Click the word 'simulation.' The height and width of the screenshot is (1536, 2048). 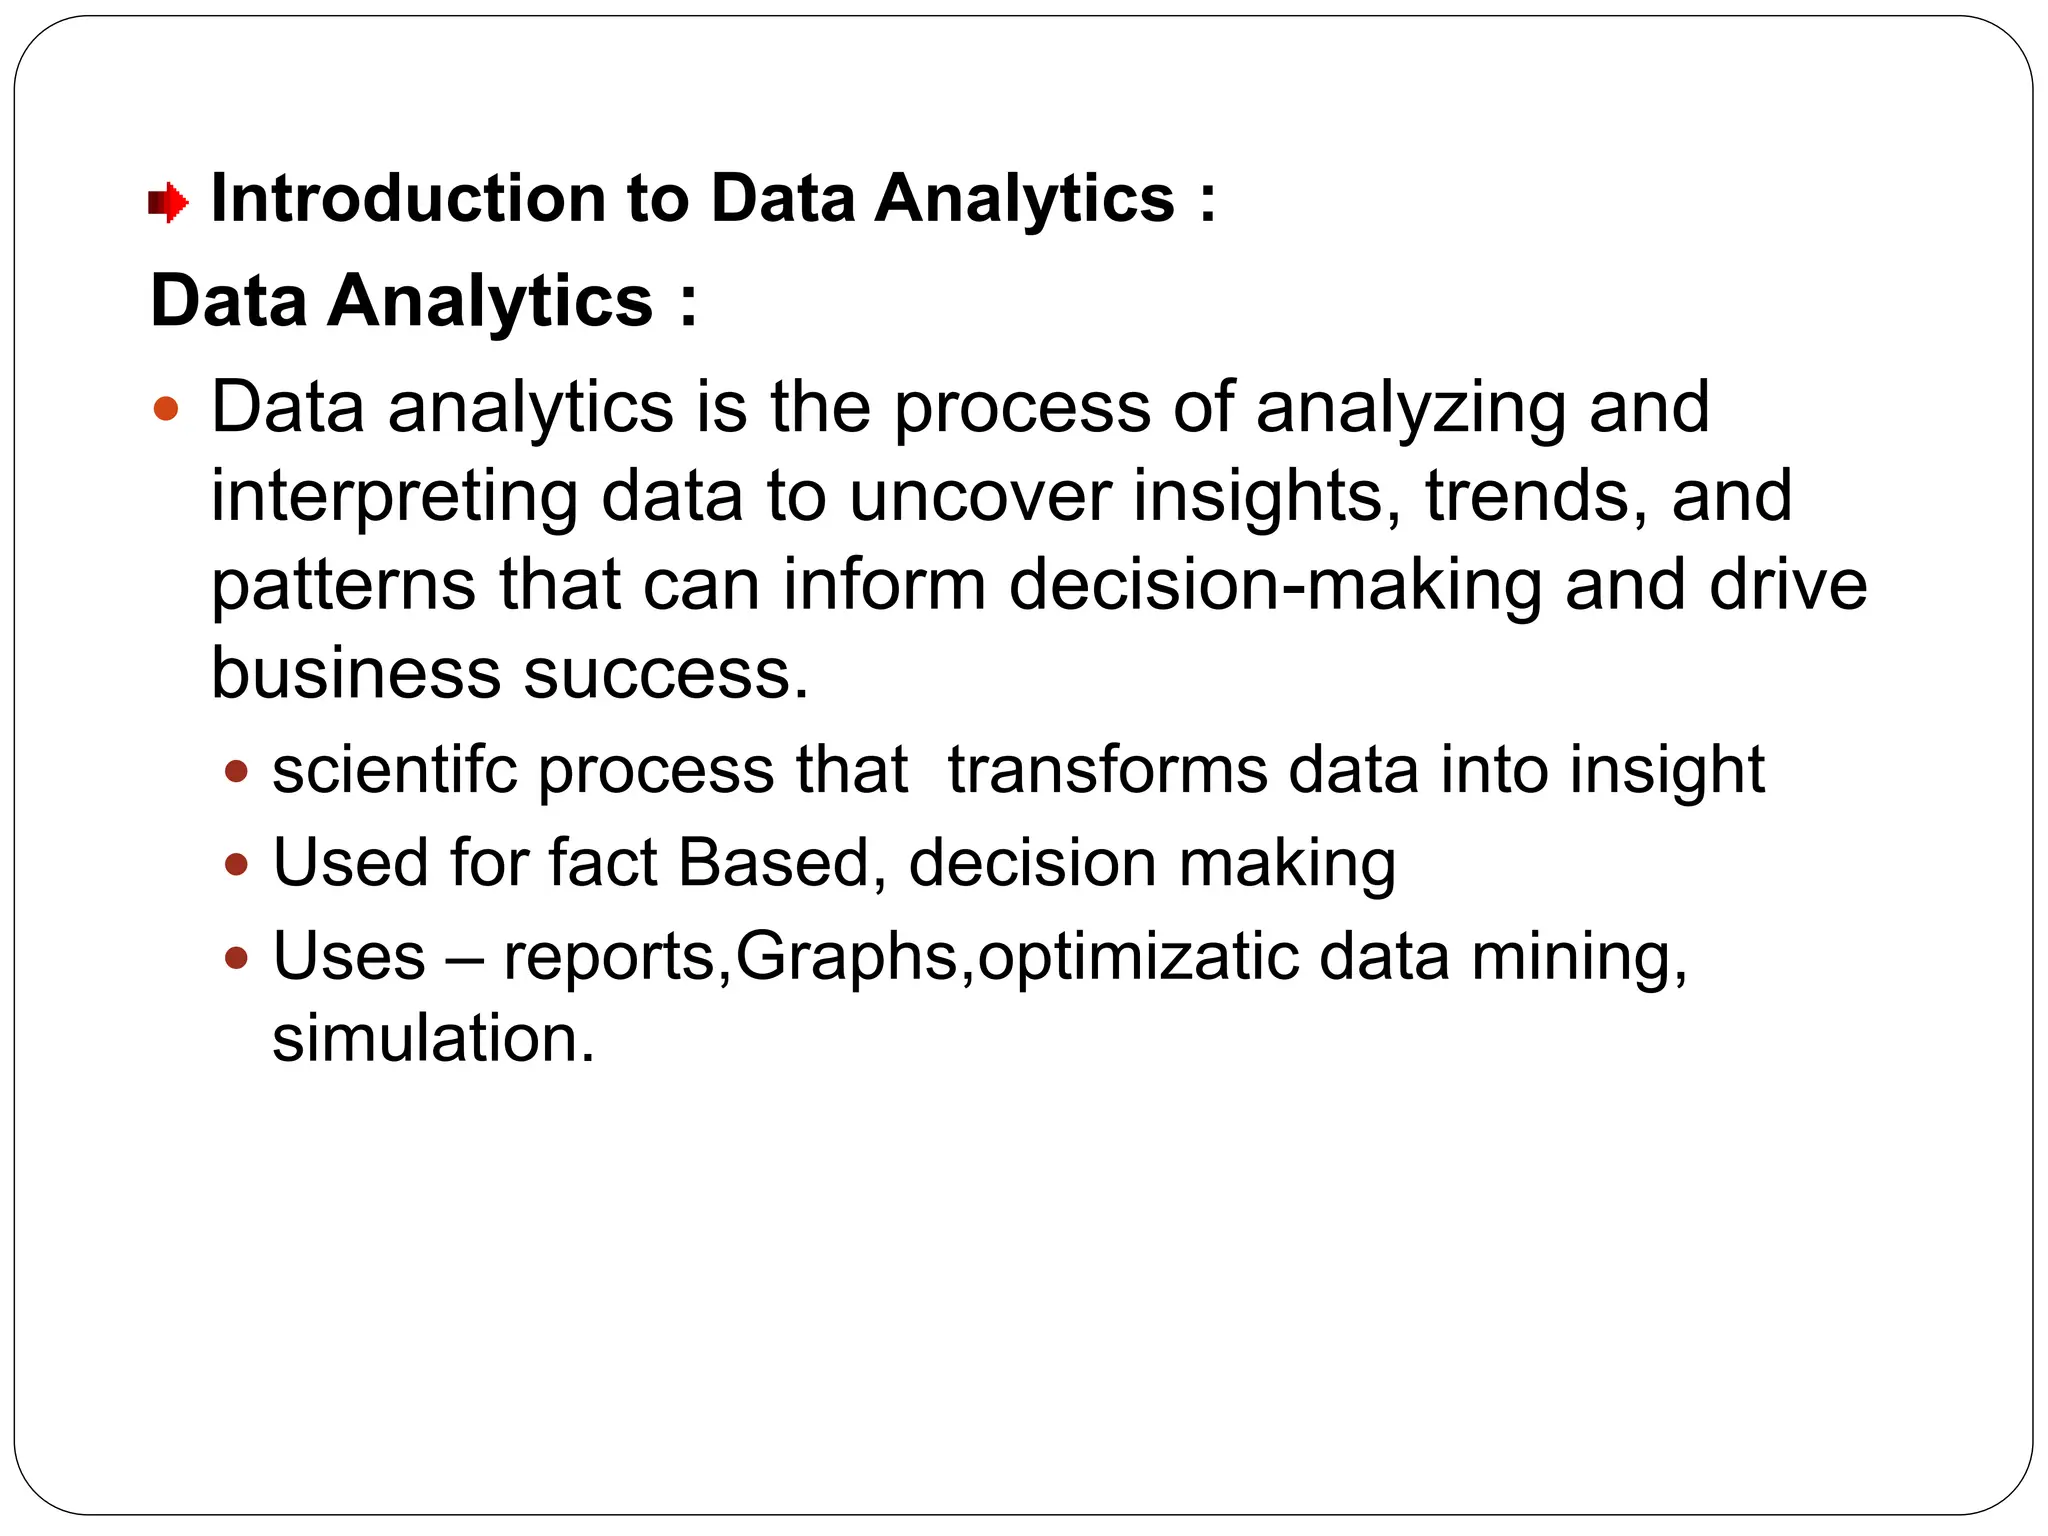[x=433, y=1038]
